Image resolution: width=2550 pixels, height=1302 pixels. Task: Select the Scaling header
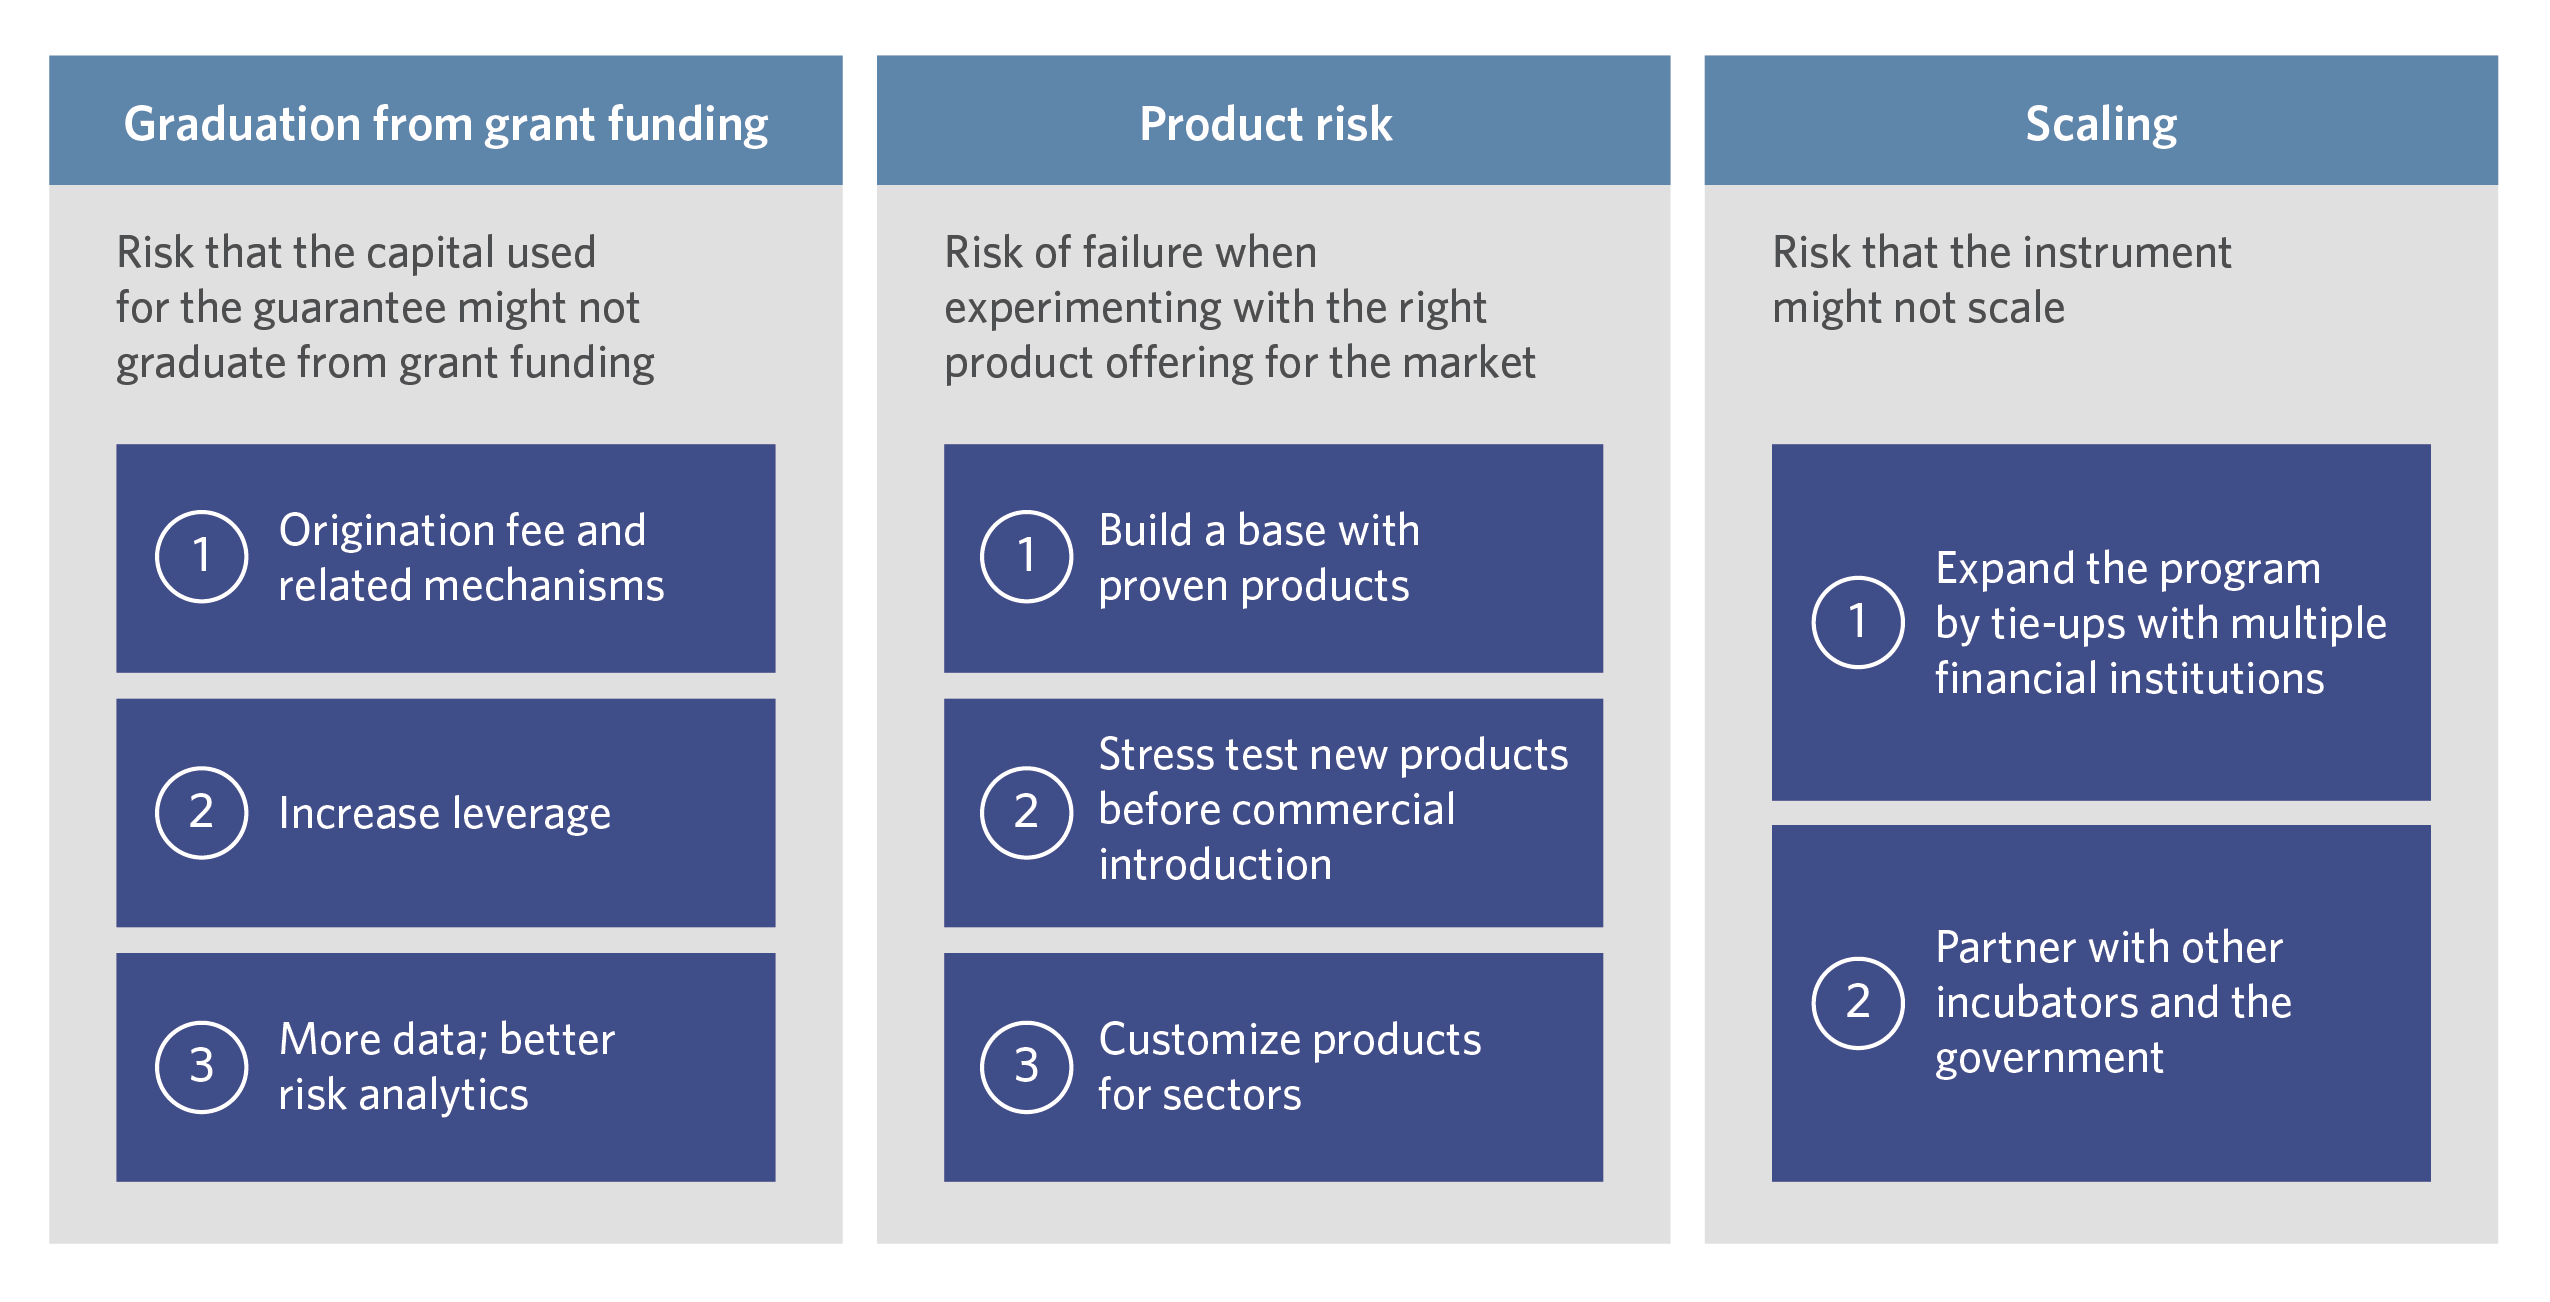point(2101,120)
